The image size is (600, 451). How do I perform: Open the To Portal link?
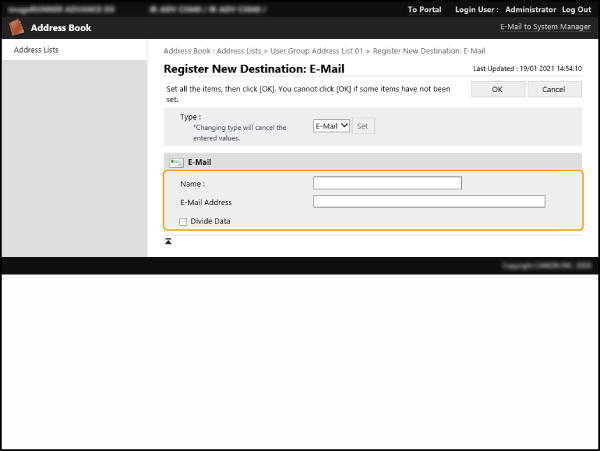click(425, 9)
